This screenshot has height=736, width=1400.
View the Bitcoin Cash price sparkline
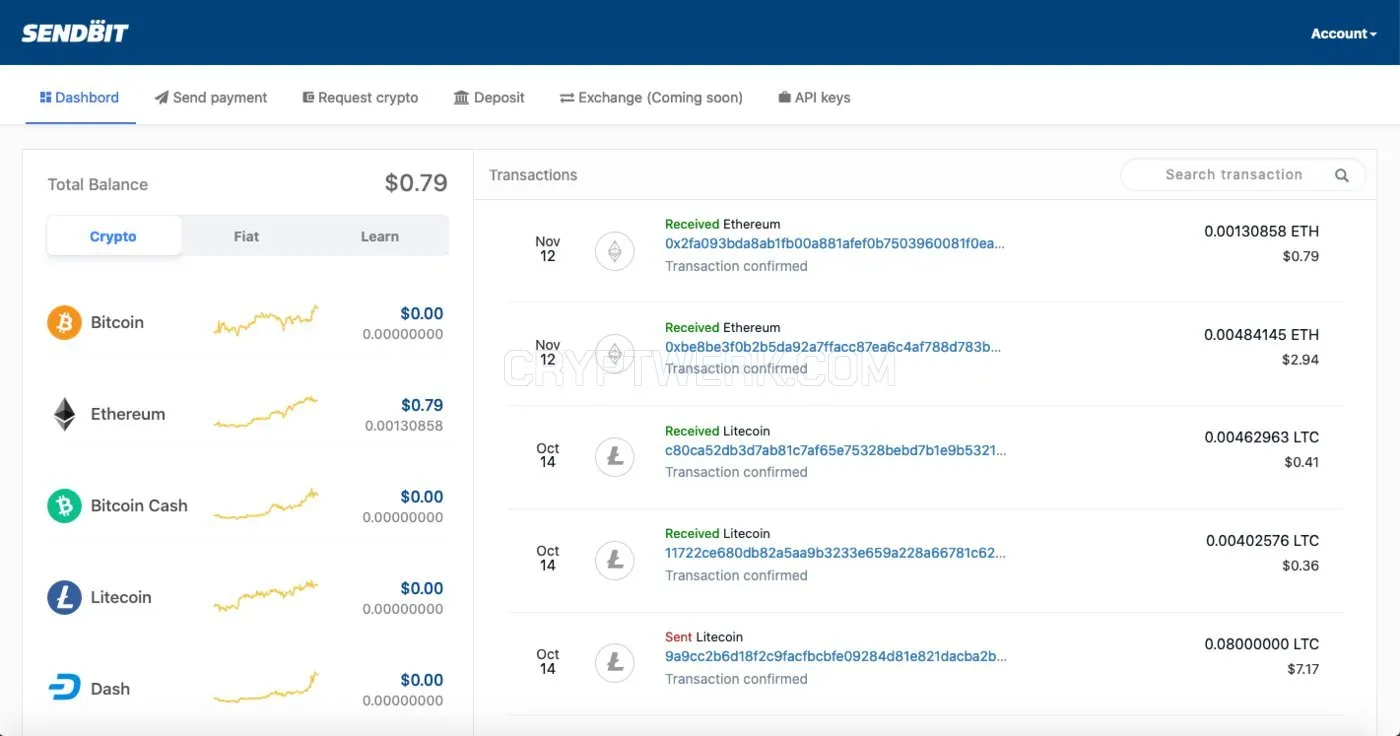coord(265,504)
